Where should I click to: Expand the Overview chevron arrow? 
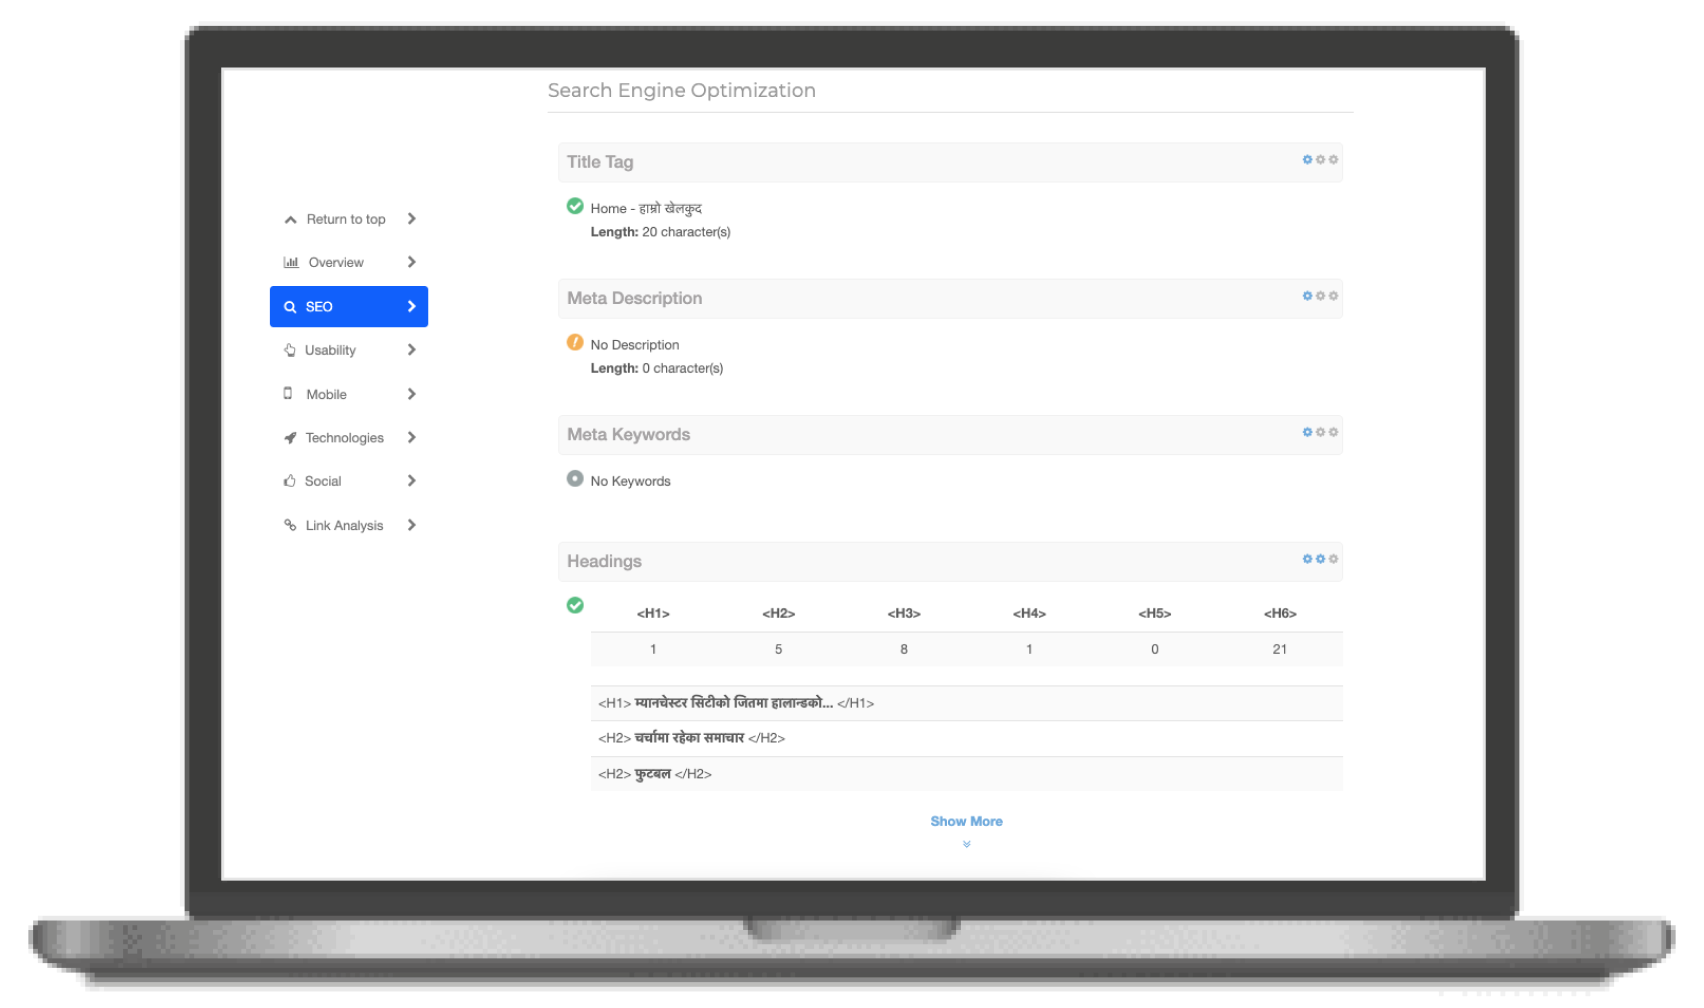(x=411, y=262)
